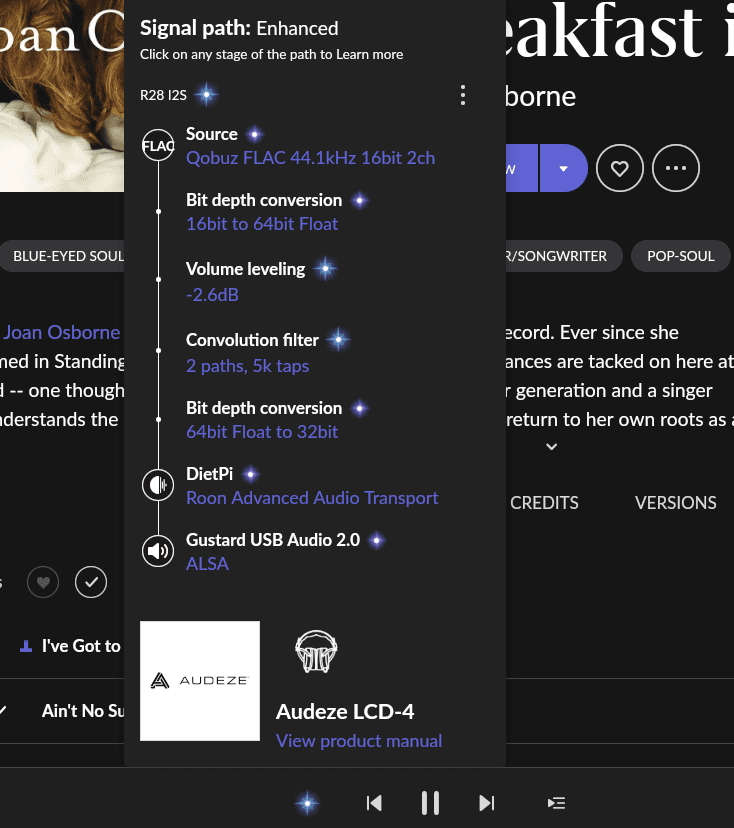Viewport: 734px width, 828px height.
Task: Switch to the CREDITS tab
Action: point(544,503)
